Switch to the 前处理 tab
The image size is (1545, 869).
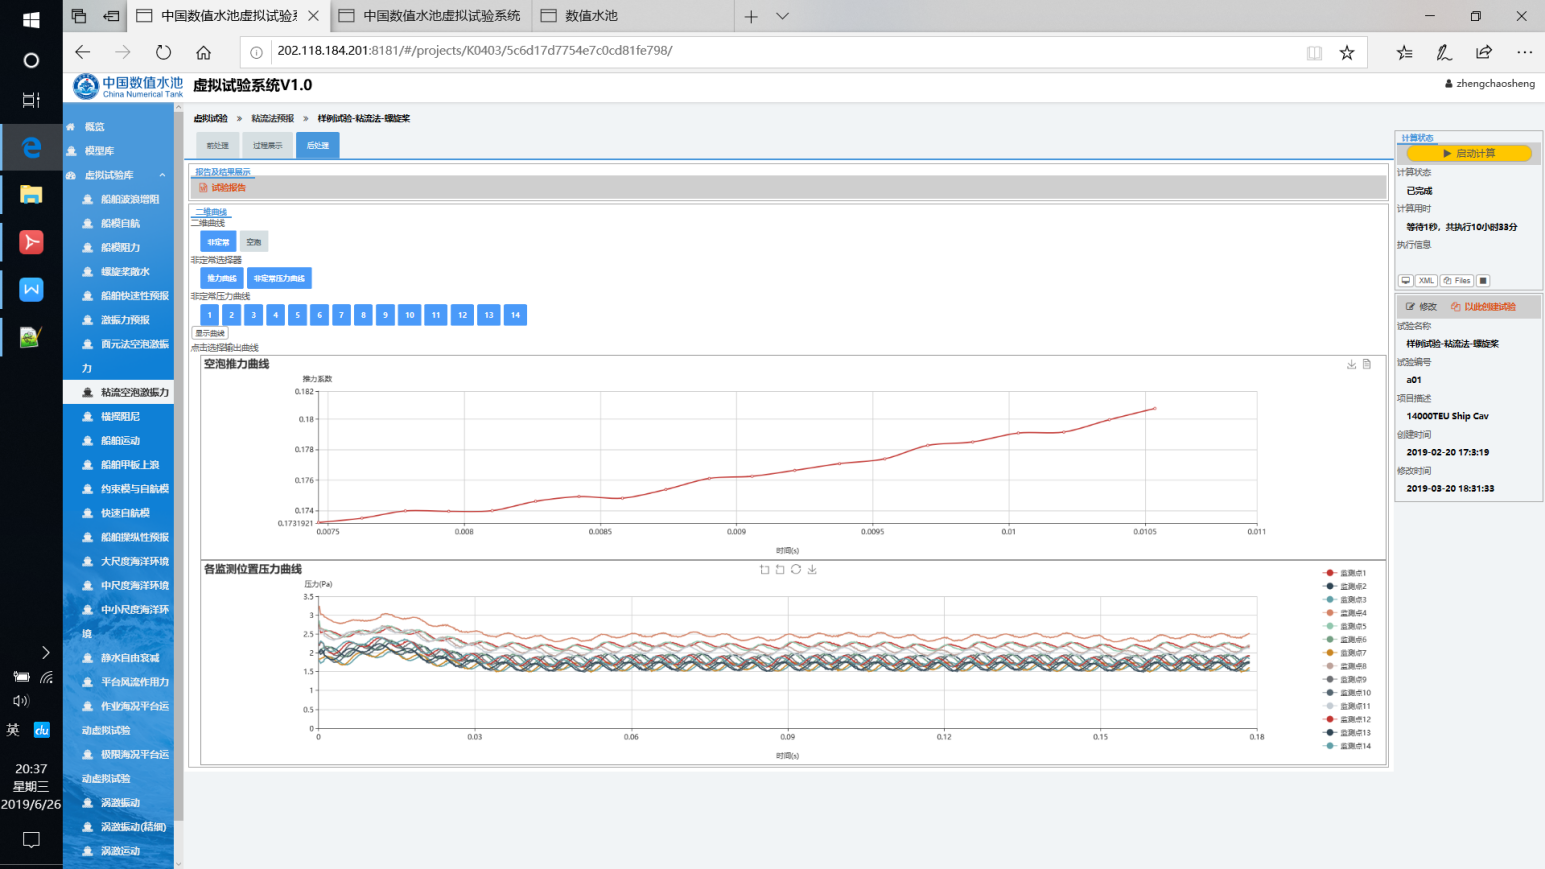point(217,146)
